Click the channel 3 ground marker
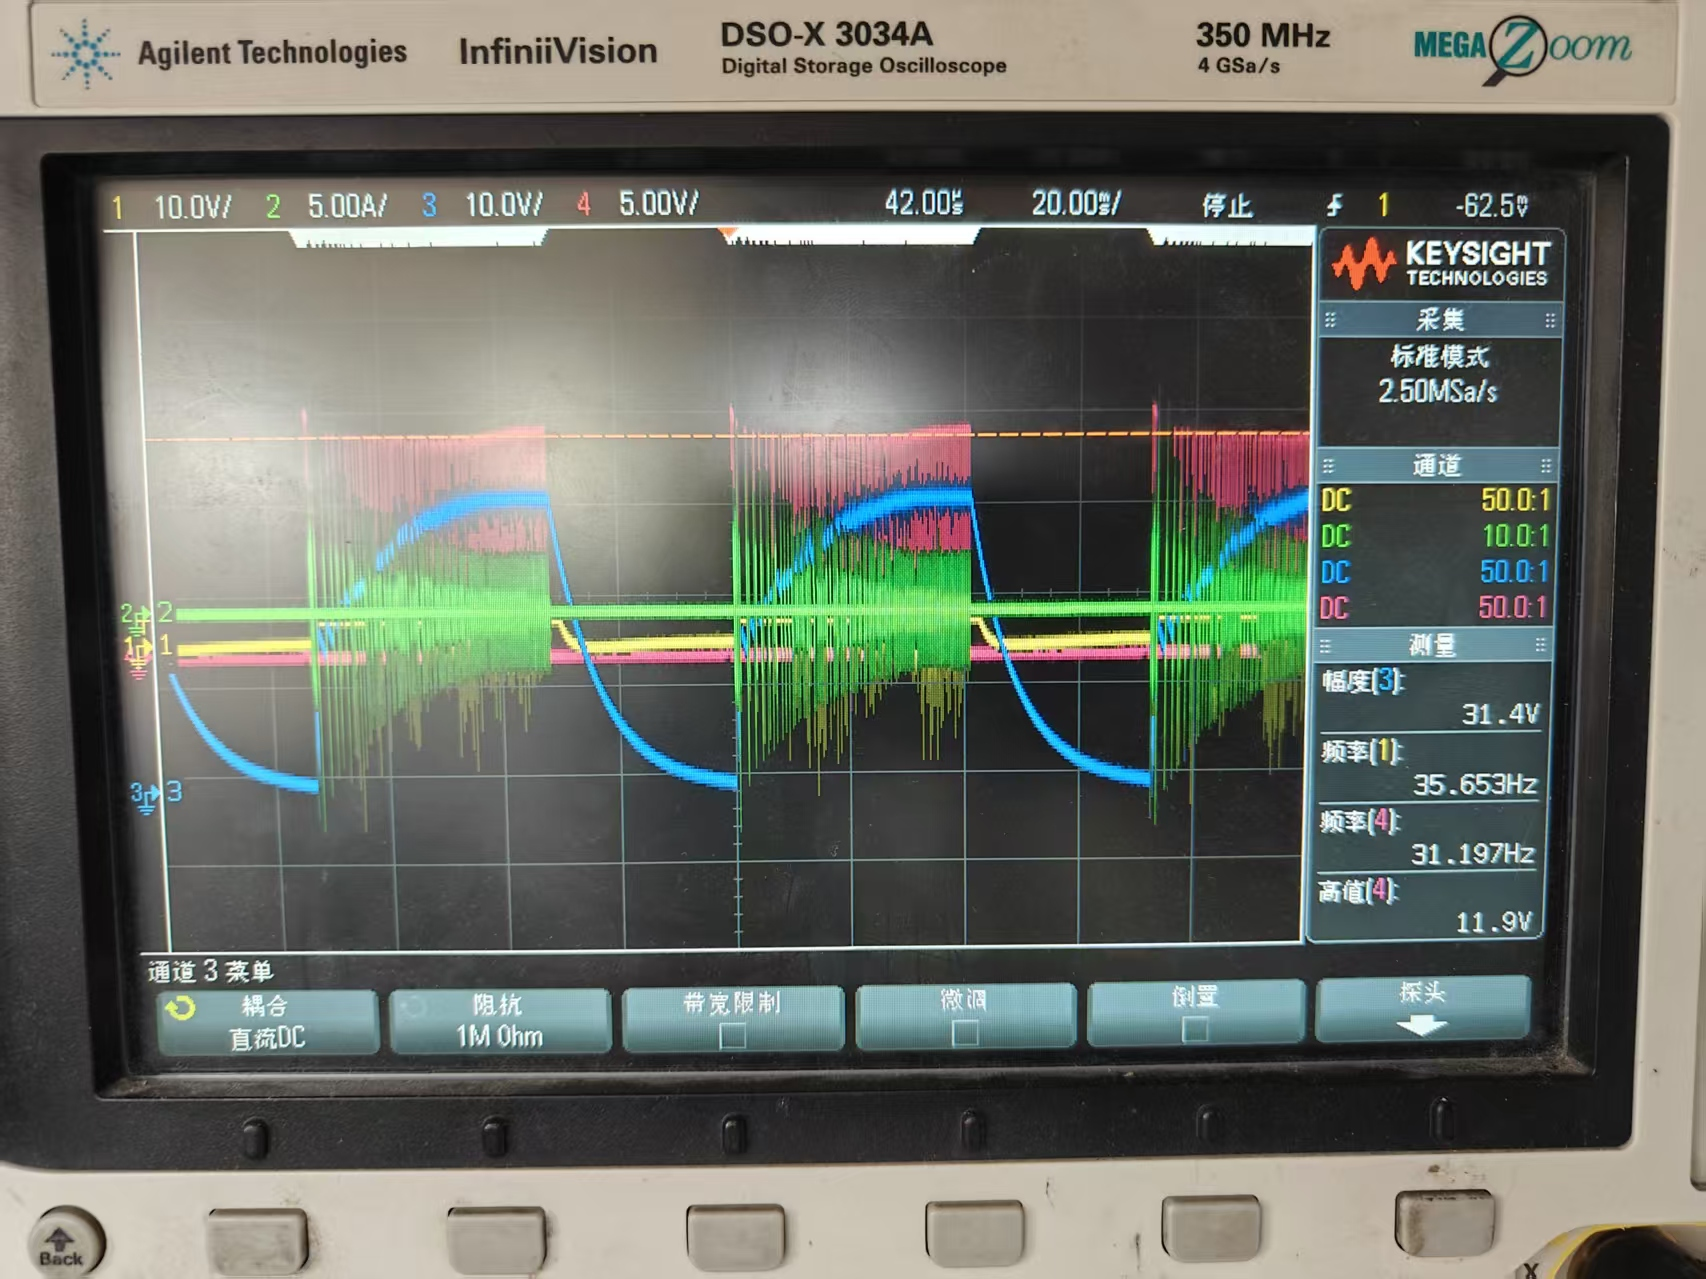 point(156,794)
